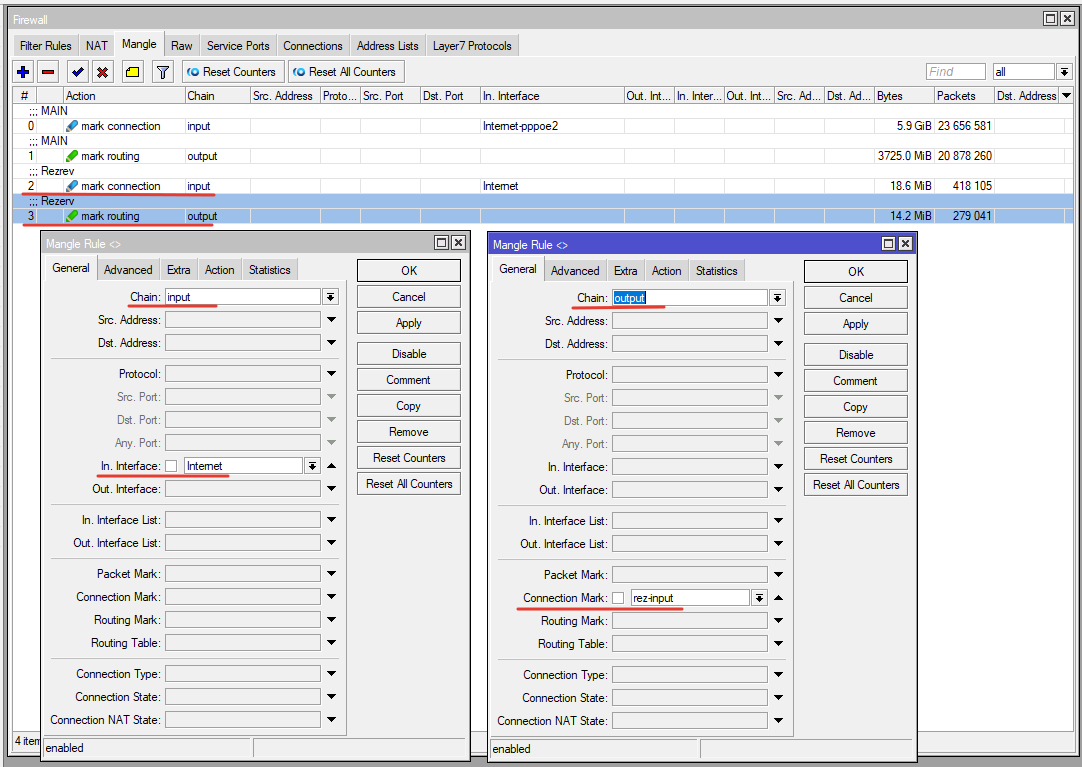Toggle the In. Interface negate checkbox

tap(171, 466)
